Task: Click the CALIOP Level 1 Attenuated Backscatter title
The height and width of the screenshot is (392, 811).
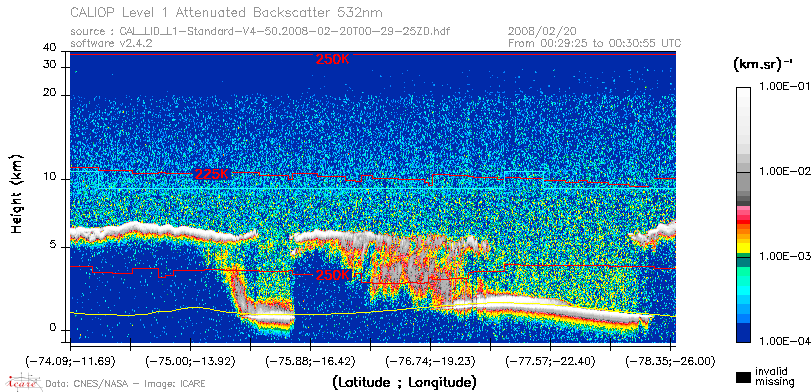Action: pyautogui.click(x=227, y=12)
